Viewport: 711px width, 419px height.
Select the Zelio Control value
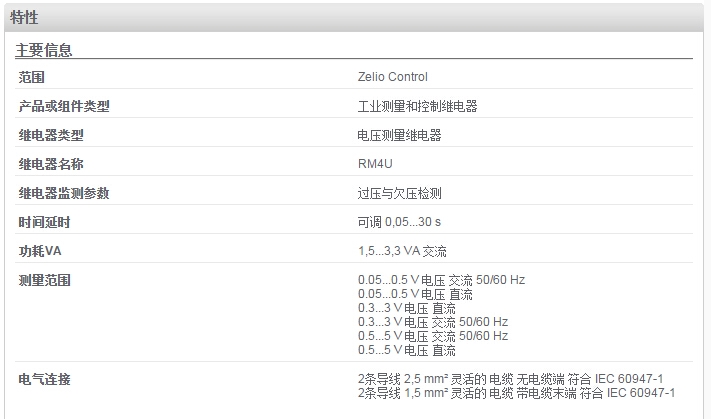click(393, 77)
